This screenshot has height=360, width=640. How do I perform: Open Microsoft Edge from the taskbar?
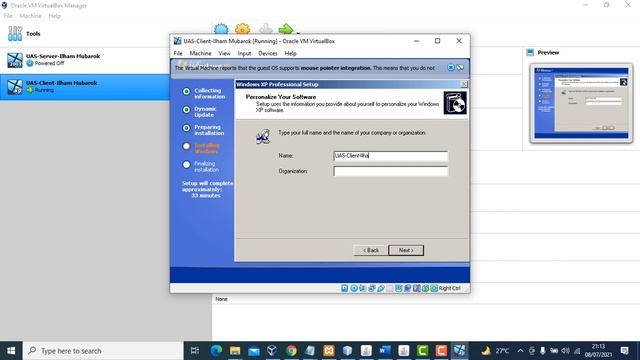pyautogui.click(x=216, y=351)
